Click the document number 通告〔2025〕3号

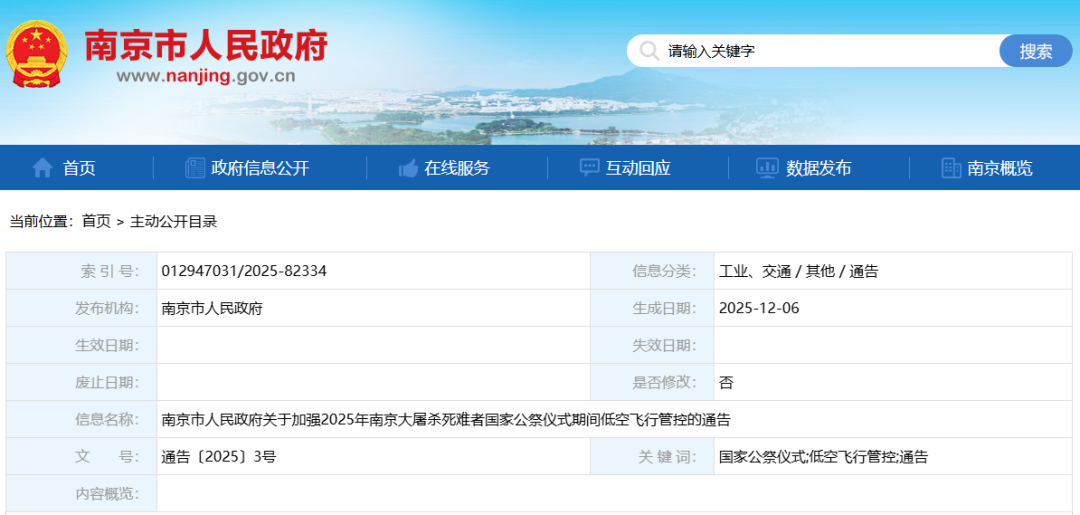(219, 457)
